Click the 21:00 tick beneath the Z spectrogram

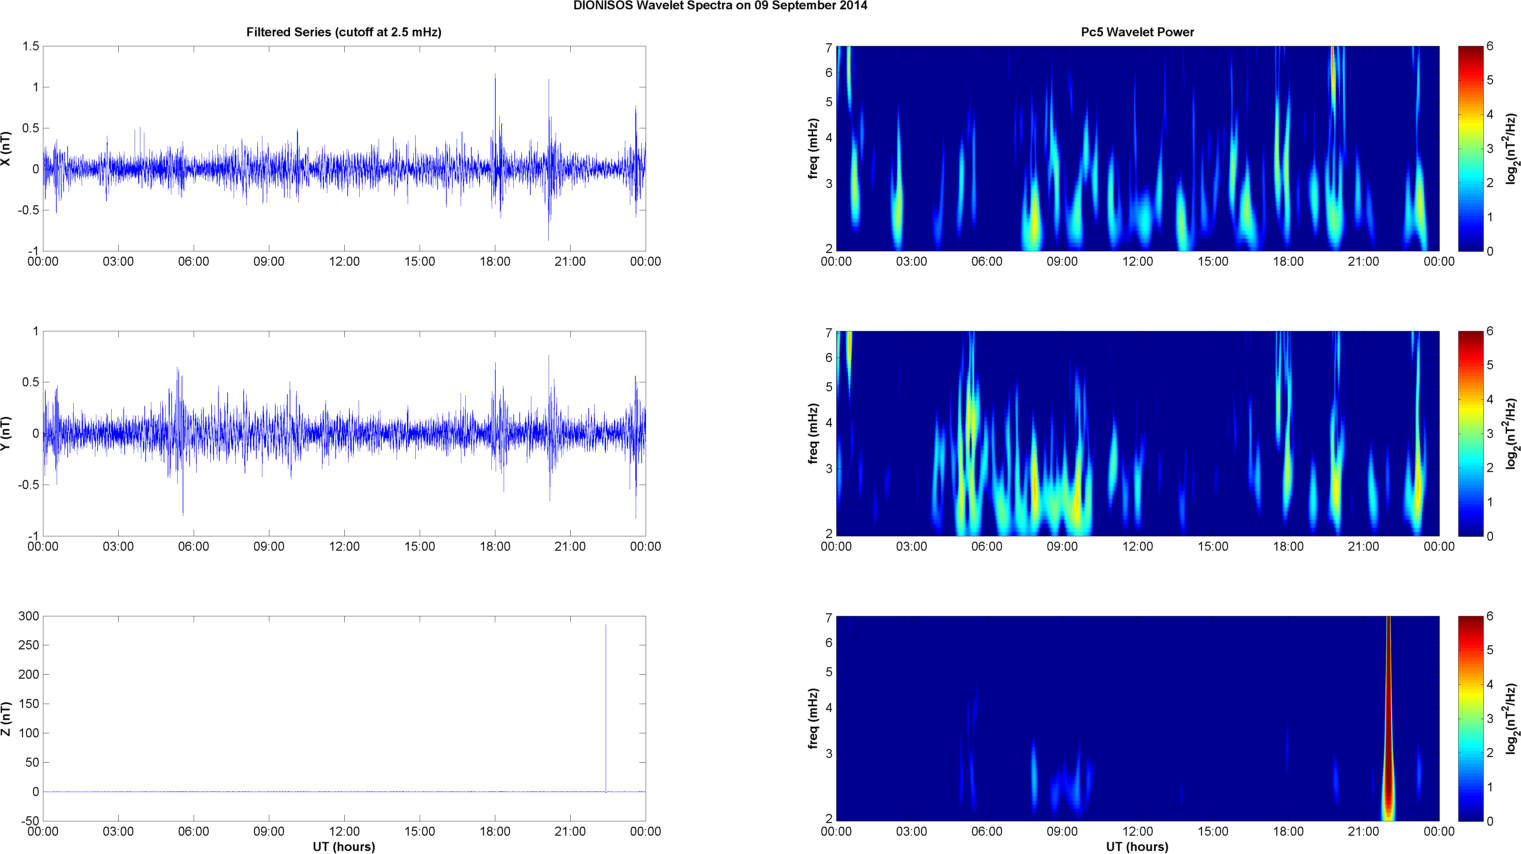(1364, 831)
